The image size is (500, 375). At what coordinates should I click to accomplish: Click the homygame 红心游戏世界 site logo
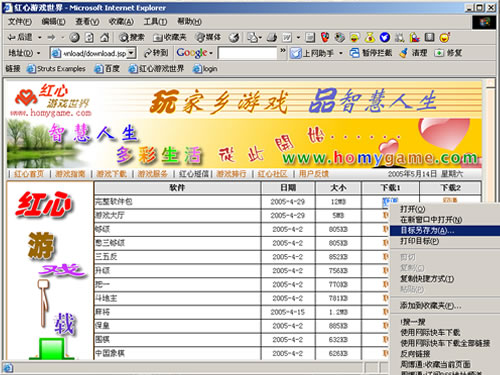pos(51,100)
